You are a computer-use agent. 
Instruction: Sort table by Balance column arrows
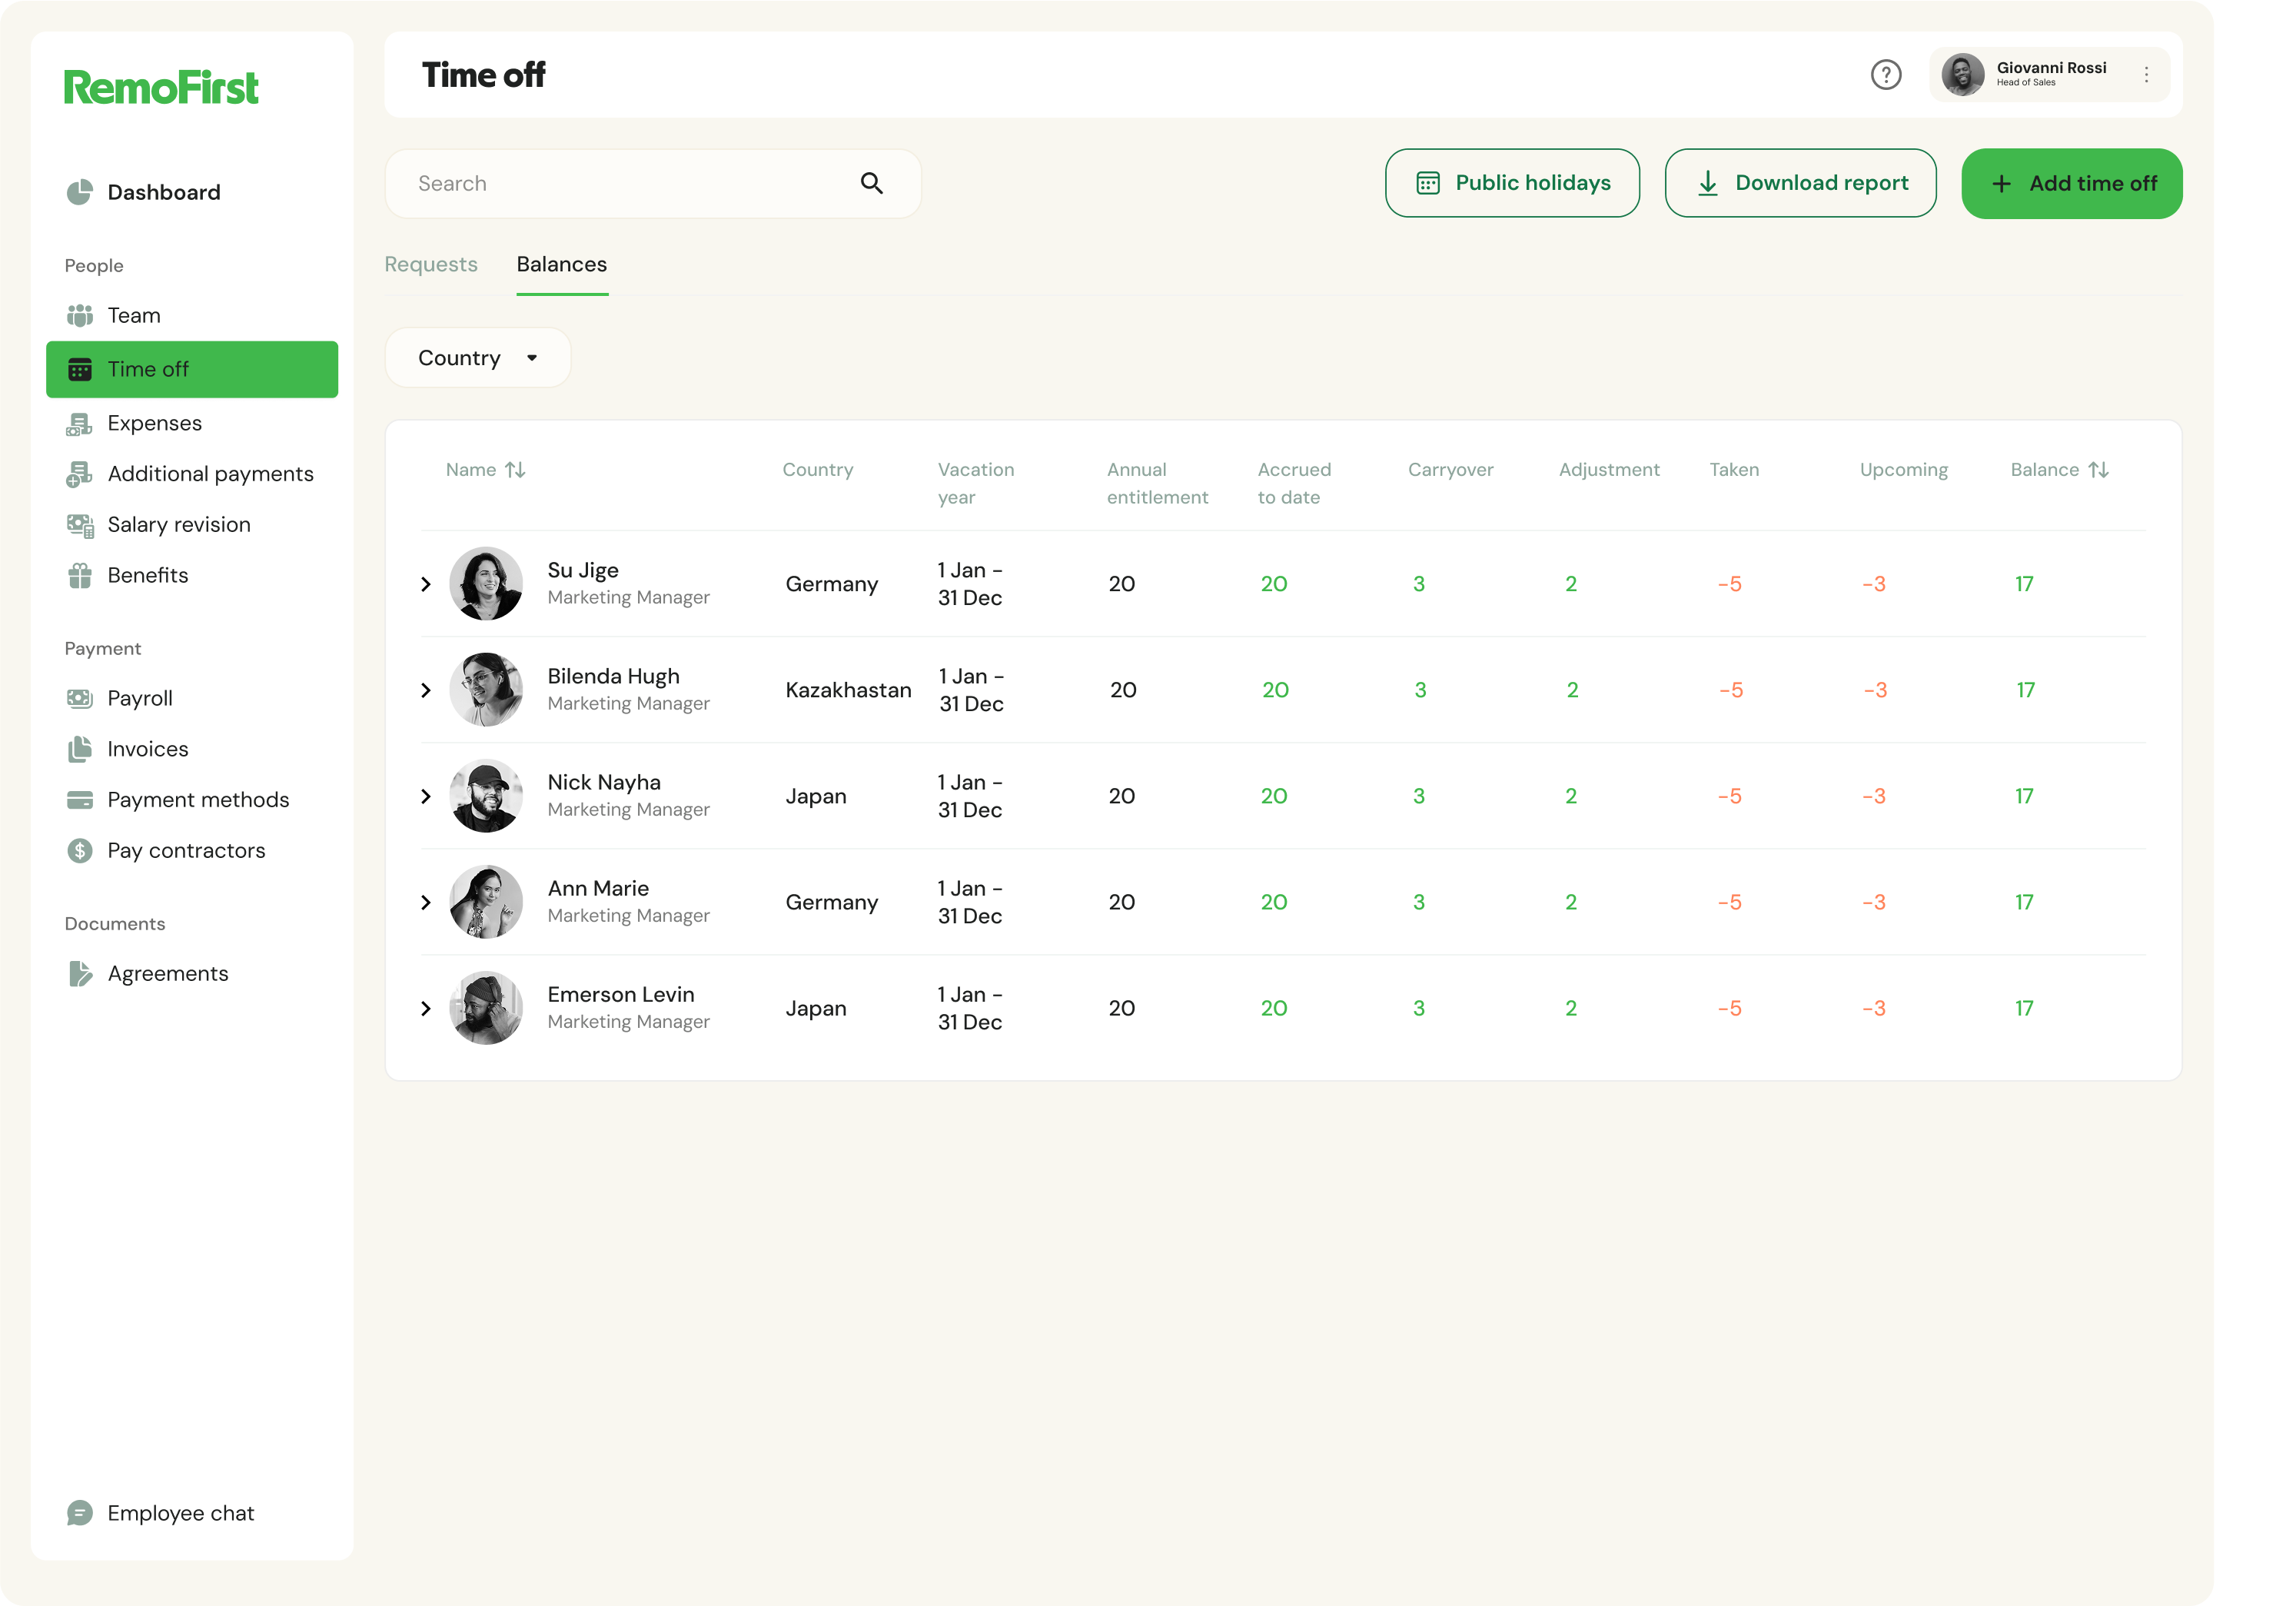(2098, 470)
